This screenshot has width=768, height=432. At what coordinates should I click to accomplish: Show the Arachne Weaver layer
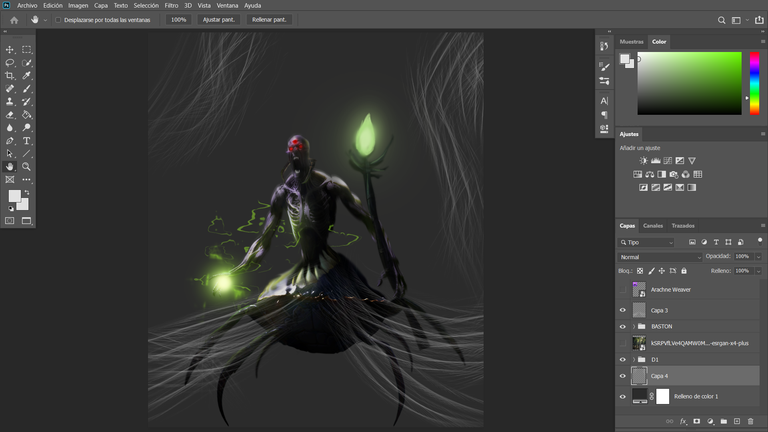(x=623, y=289)
